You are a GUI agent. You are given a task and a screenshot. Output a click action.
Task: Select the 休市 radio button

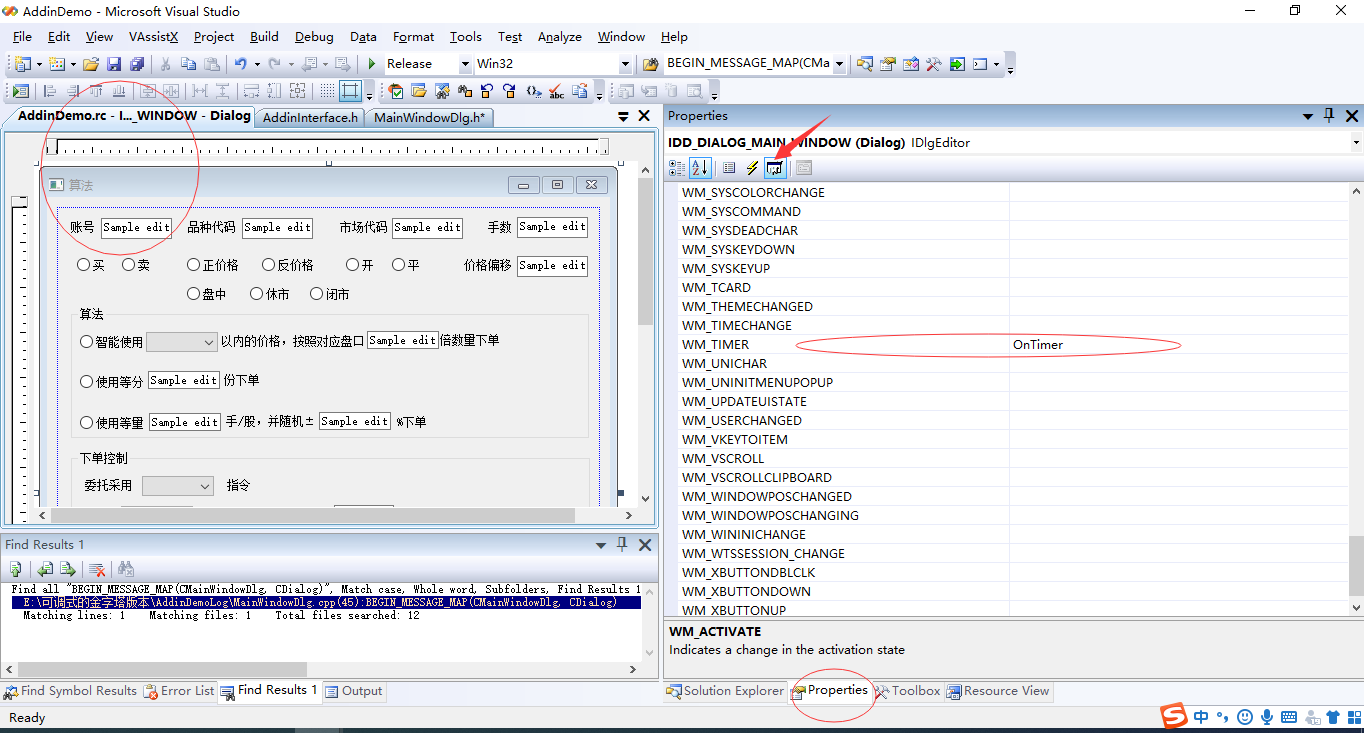click(x=257, y=294)
